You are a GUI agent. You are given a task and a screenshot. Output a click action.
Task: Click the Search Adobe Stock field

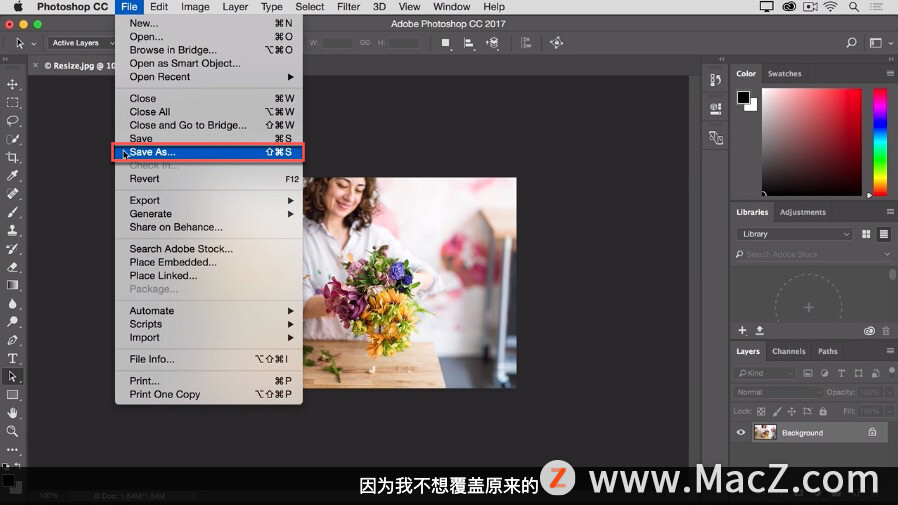[x=813, y=254]
